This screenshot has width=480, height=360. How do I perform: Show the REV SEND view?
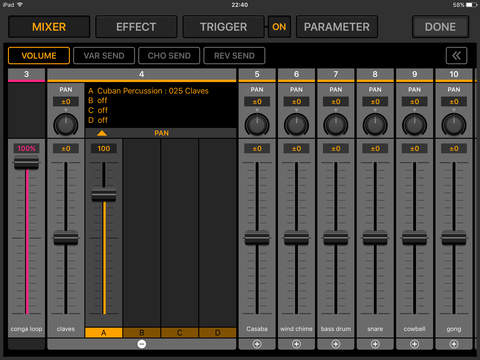pyautogui.click(x=234, y=56)
